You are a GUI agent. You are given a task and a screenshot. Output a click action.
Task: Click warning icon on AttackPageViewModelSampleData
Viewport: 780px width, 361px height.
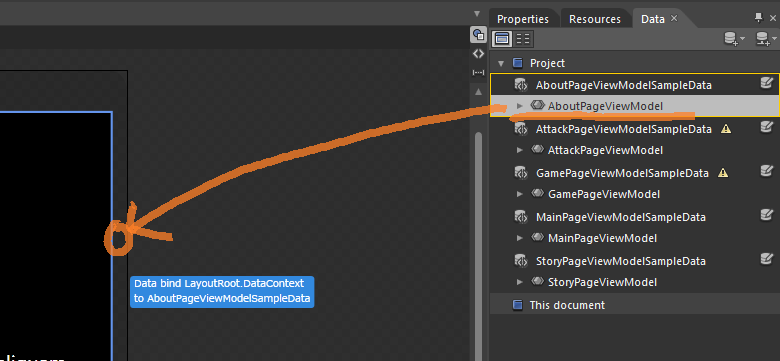click(x=726, y=129)
